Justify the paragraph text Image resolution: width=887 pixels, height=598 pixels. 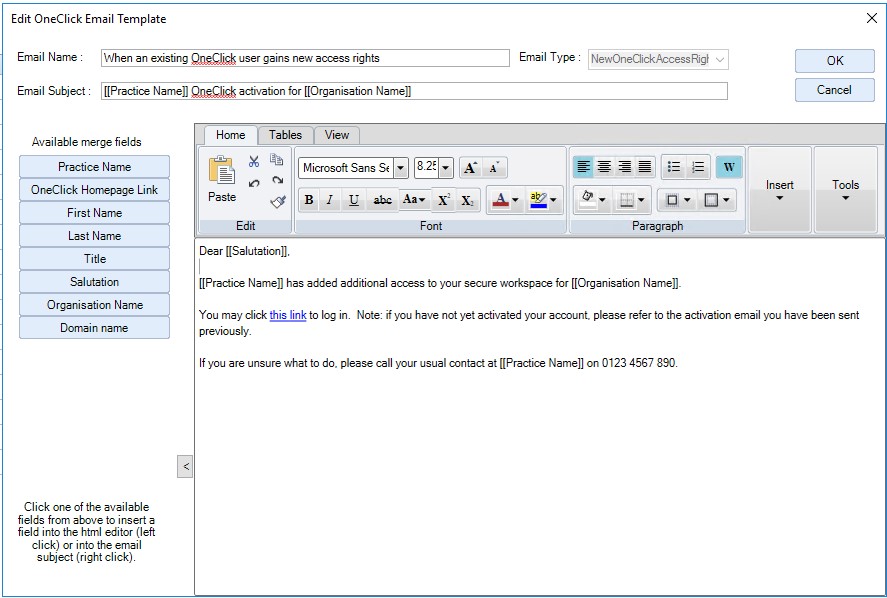point(645,167)
